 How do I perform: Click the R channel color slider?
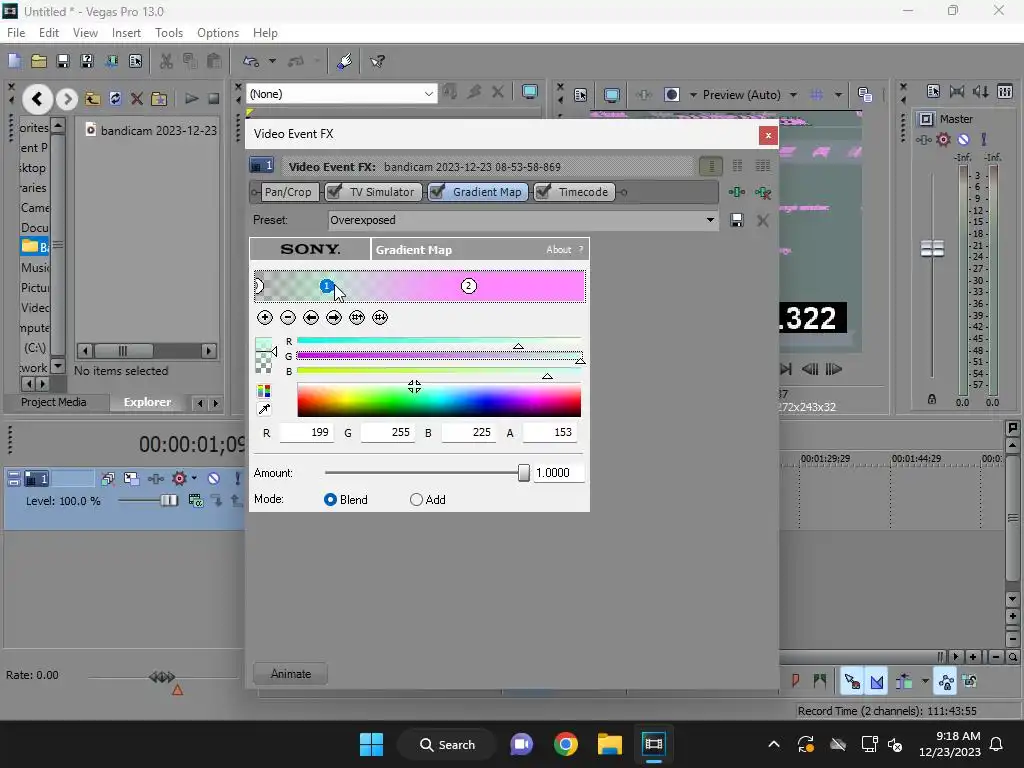pos(439,341)
